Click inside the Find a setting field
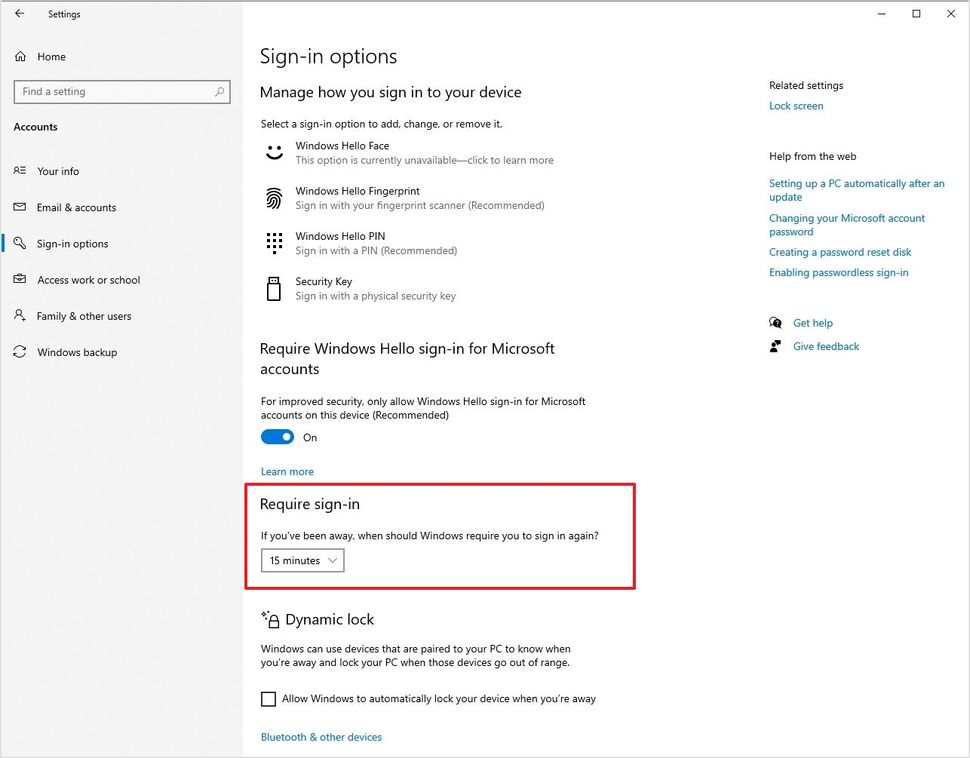970x758 pixels. tap(110, 92)
